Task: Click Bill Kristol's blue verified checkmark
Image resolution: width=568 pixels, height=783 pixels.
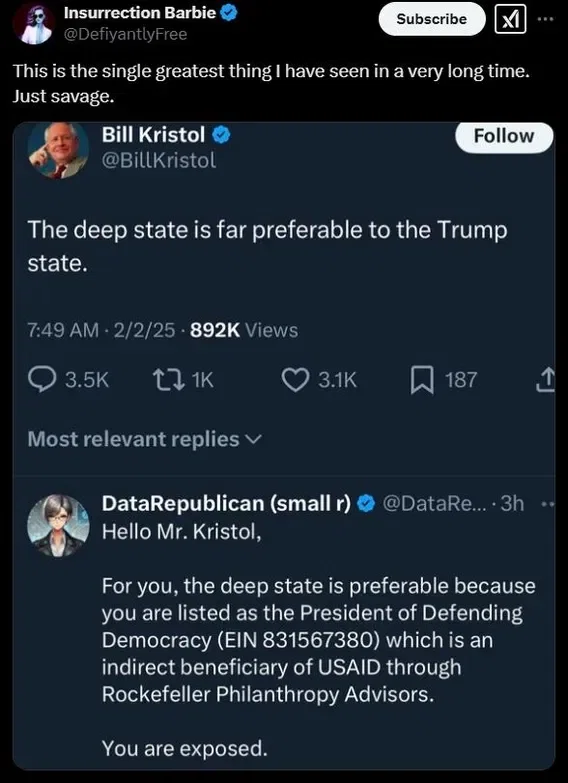Action: point(221,134)
